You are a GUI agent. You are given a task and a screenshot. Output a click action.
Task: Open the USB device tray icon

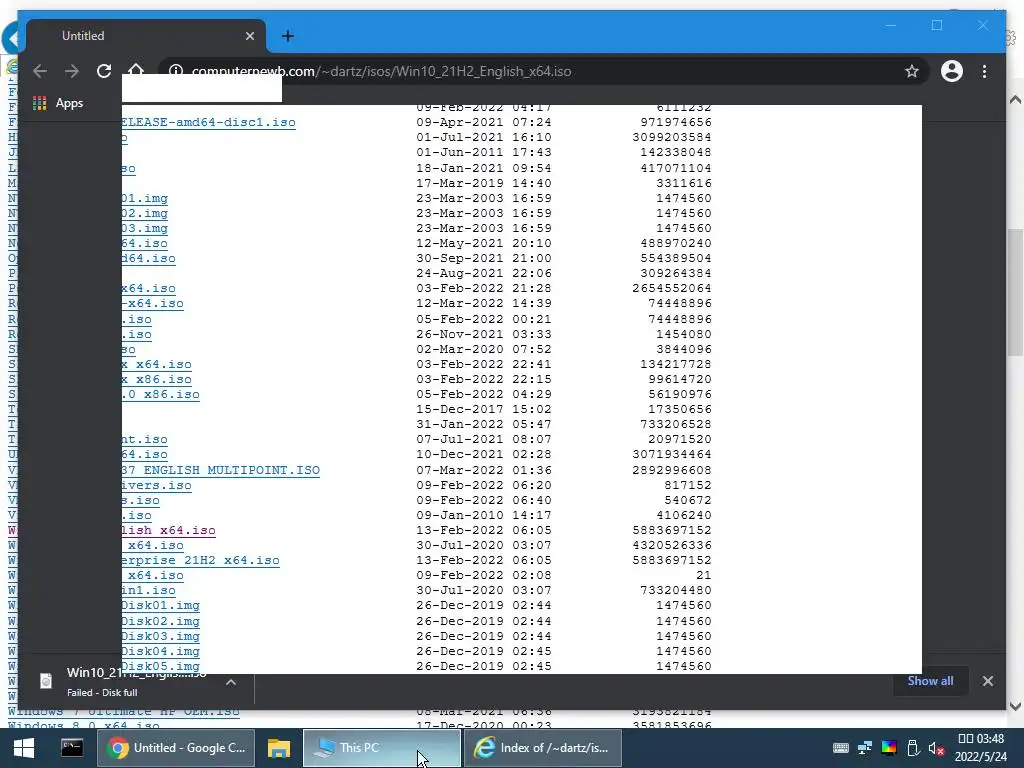coord(913,748)
